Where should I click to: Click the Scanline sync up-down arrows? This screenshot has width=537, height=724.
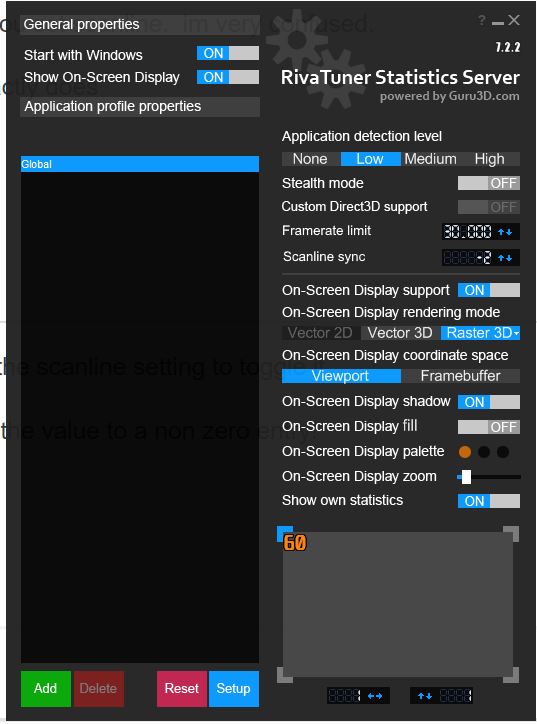505,258
